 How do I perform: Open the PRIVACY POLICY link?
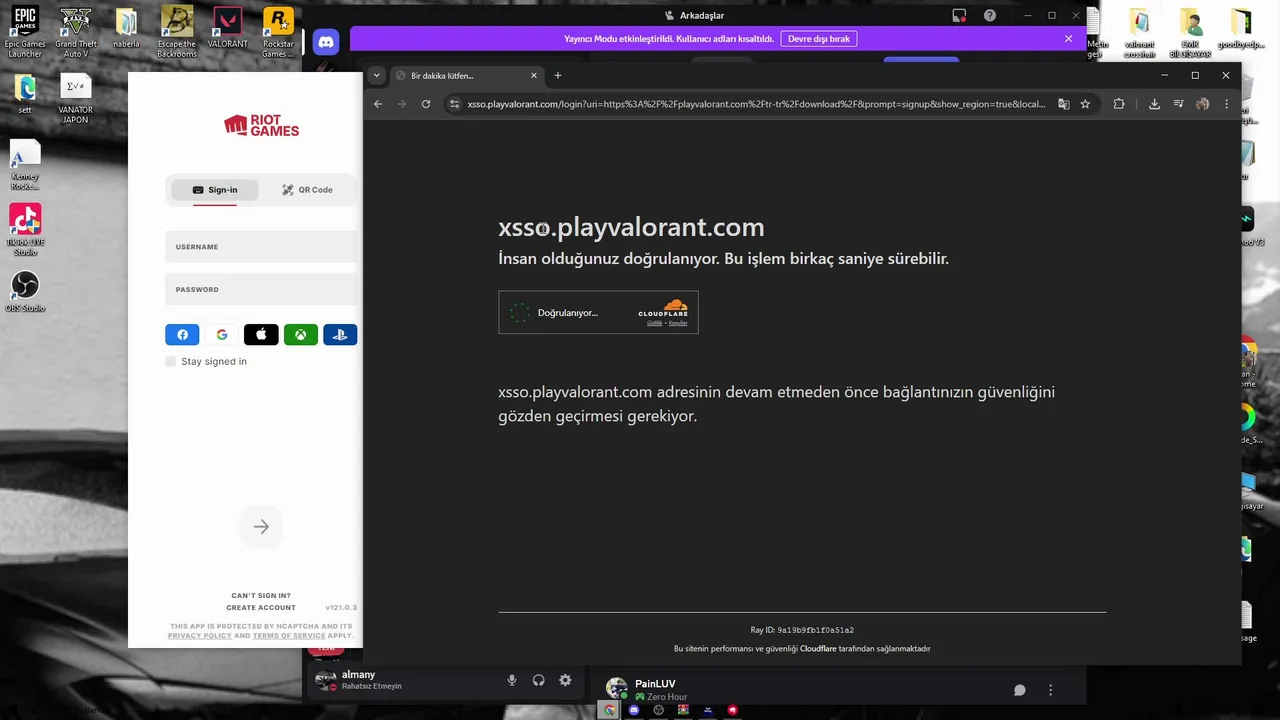point(200,636)
